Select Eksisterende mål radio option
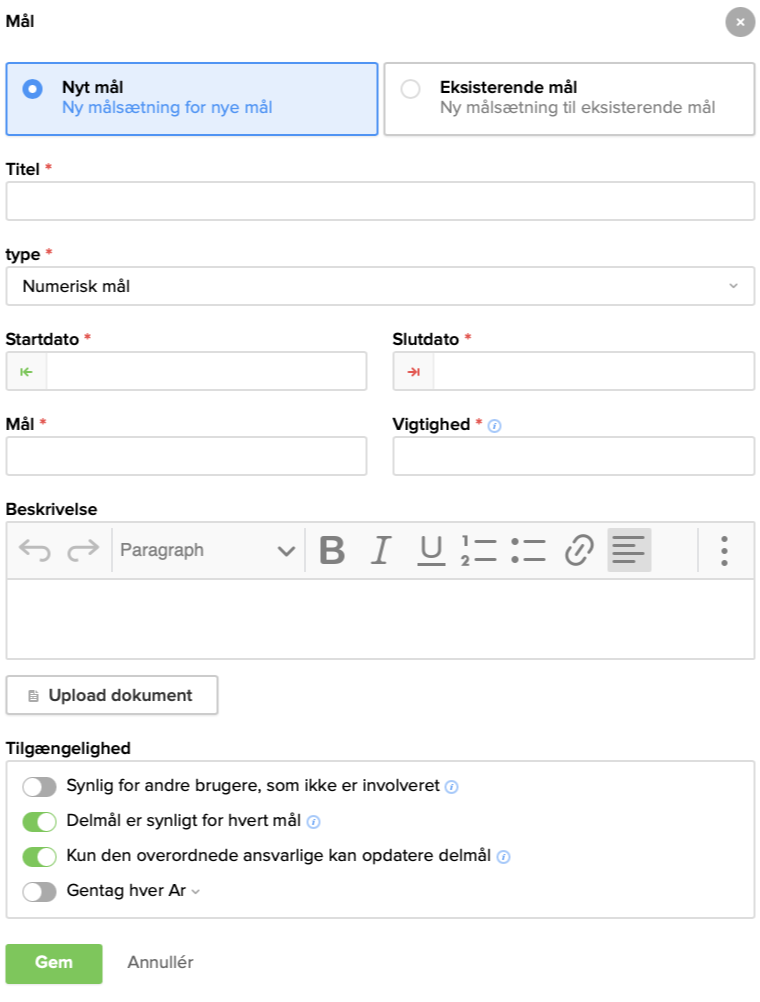This screenshot has width=760, height=1002. pyautogui.click(x=411, y=89)
